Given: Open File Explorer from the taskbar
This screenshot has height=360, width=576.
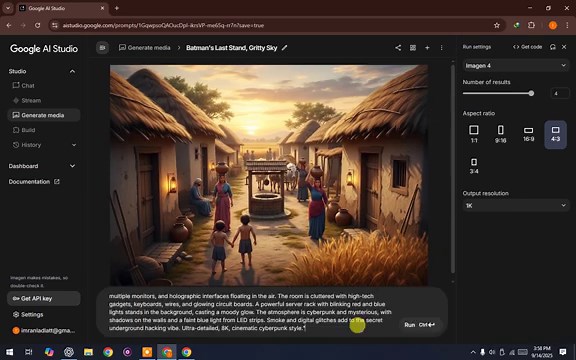Looking at the screenshot, I should [88, 352].
